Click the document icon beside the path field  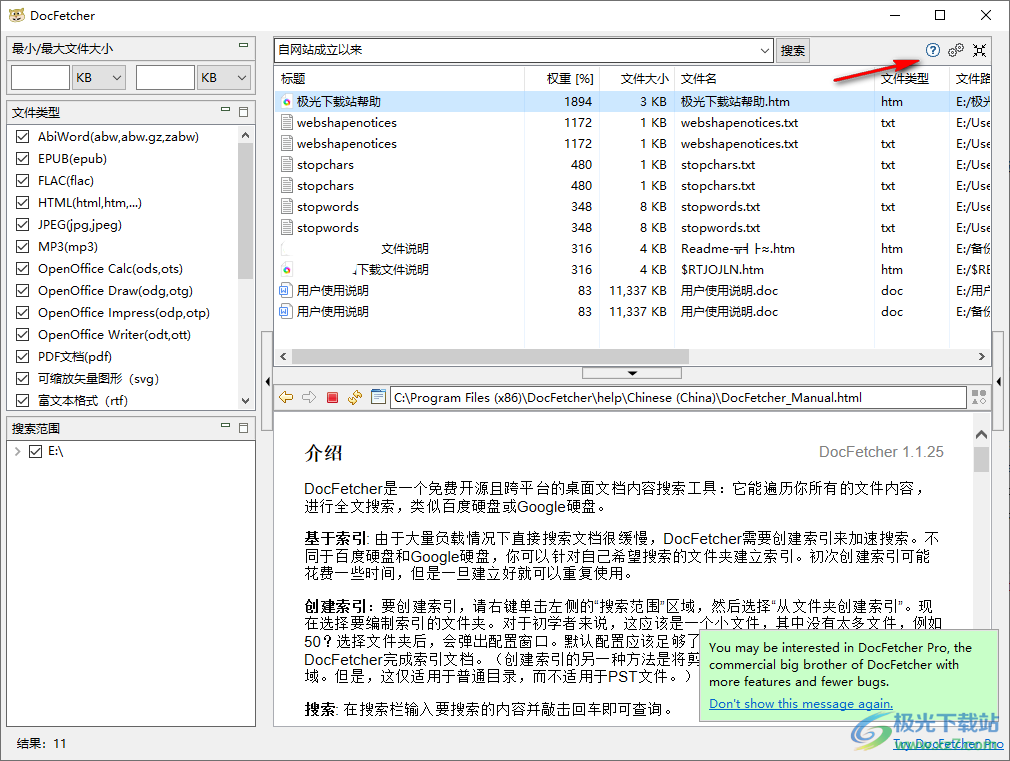click(x=379, y=397)
